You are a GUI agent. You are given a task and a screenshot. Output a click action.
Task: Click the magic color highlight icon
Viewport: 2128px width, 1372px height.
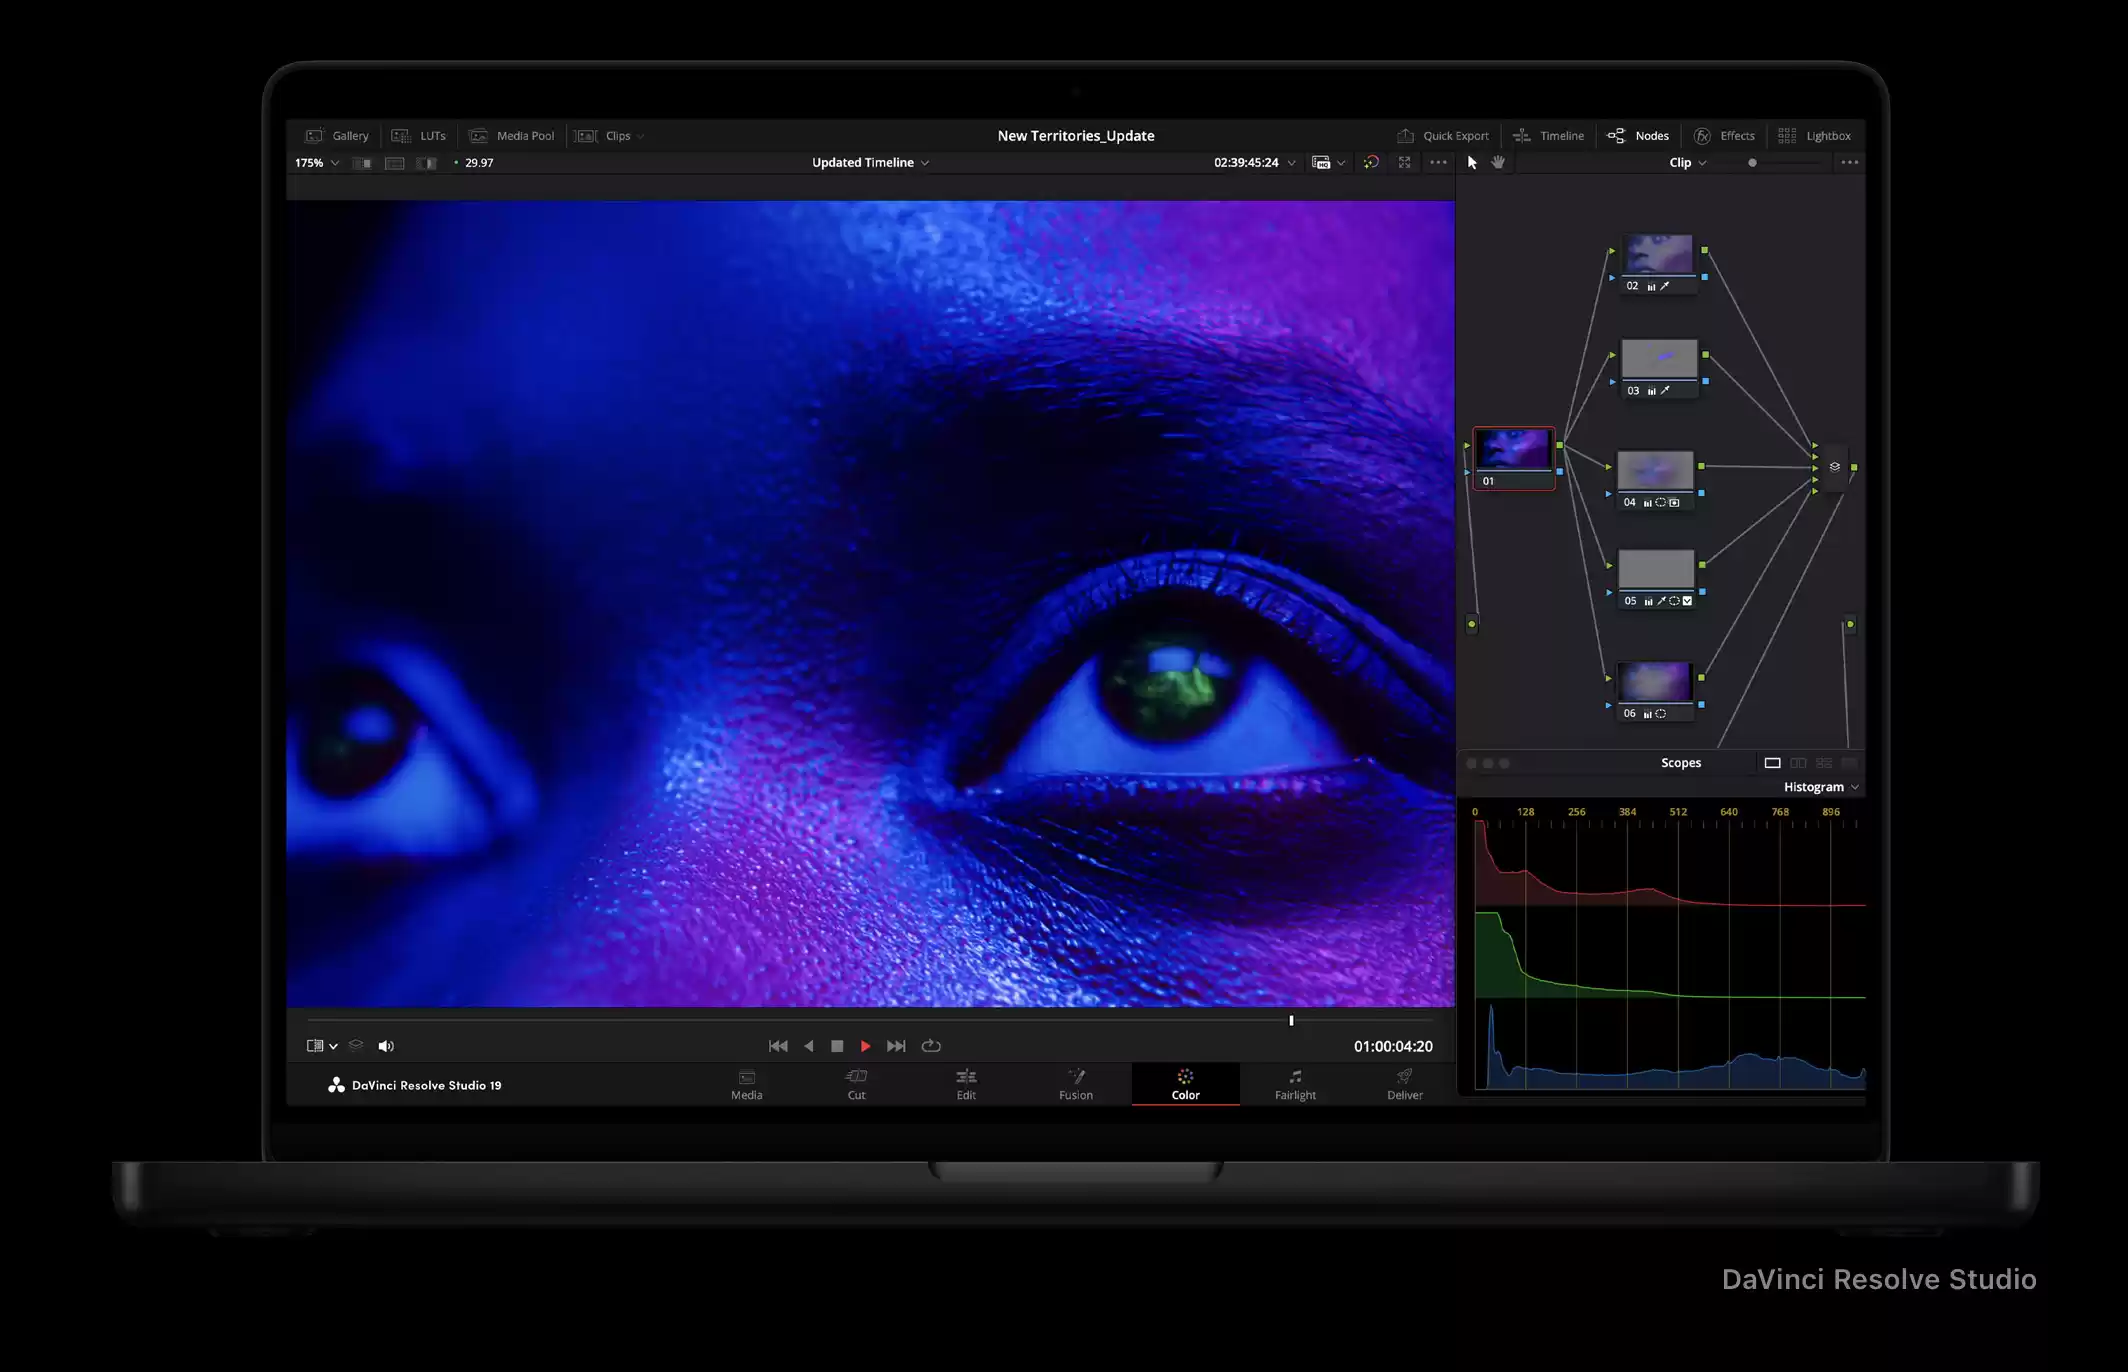point(1371,163)
